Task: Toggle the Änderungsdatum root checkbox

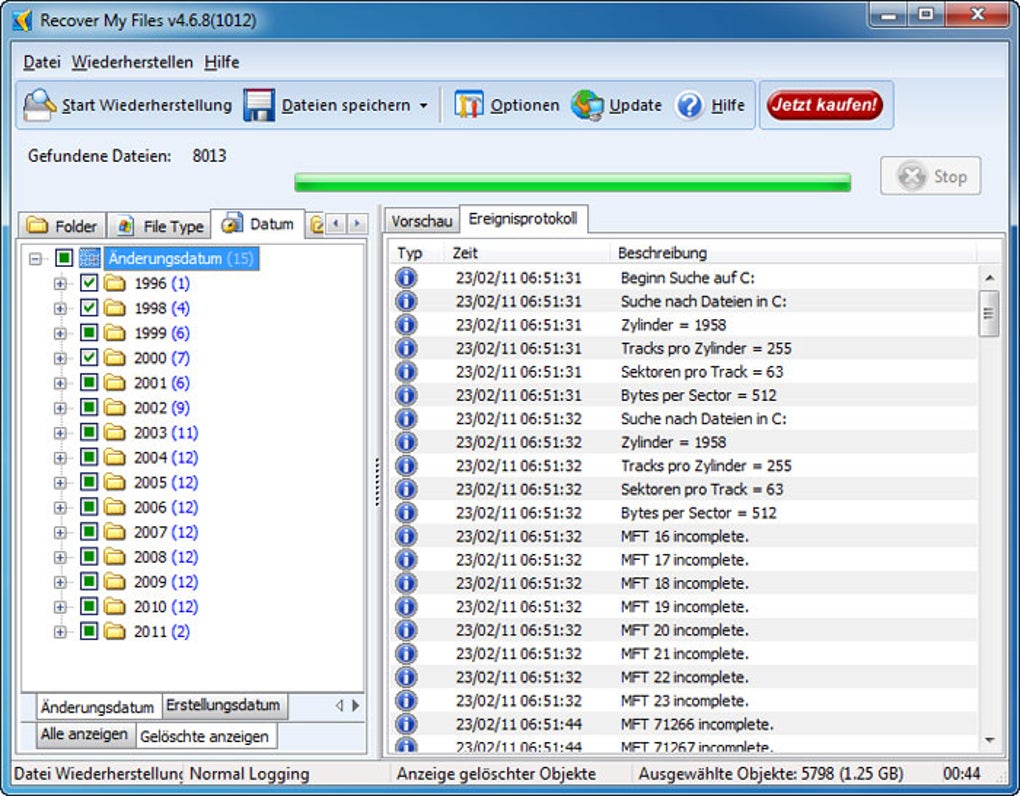Action: click(x=64, y=258)
